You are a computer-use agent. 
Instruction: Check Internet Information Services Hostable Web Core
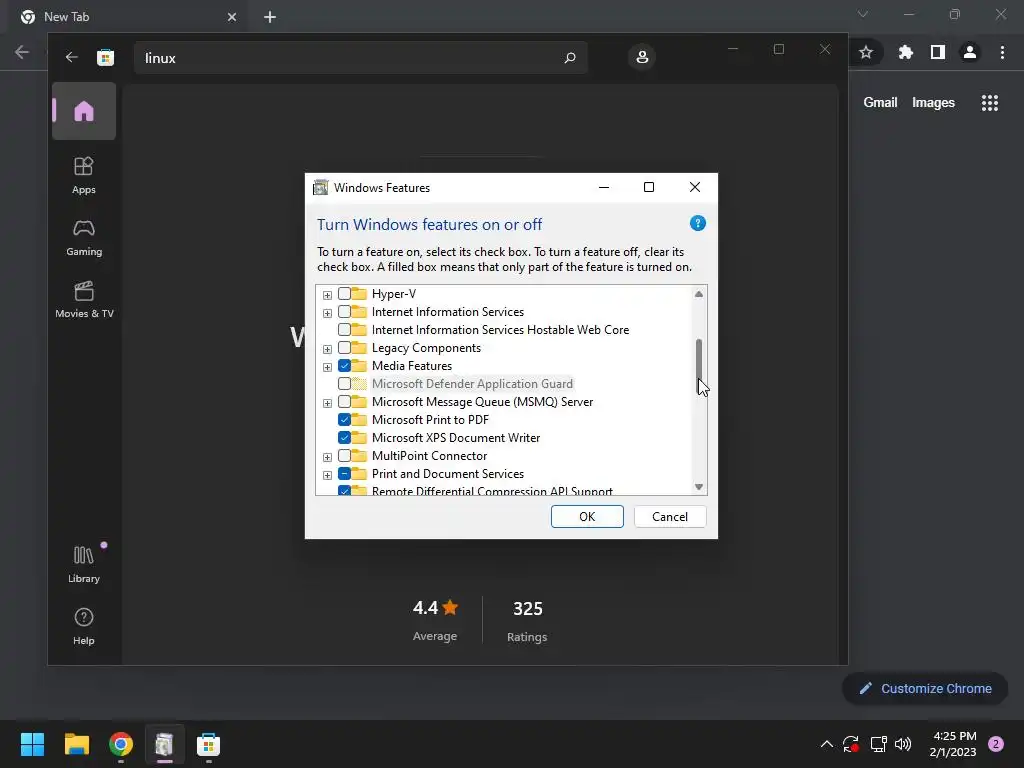point(344,330)
